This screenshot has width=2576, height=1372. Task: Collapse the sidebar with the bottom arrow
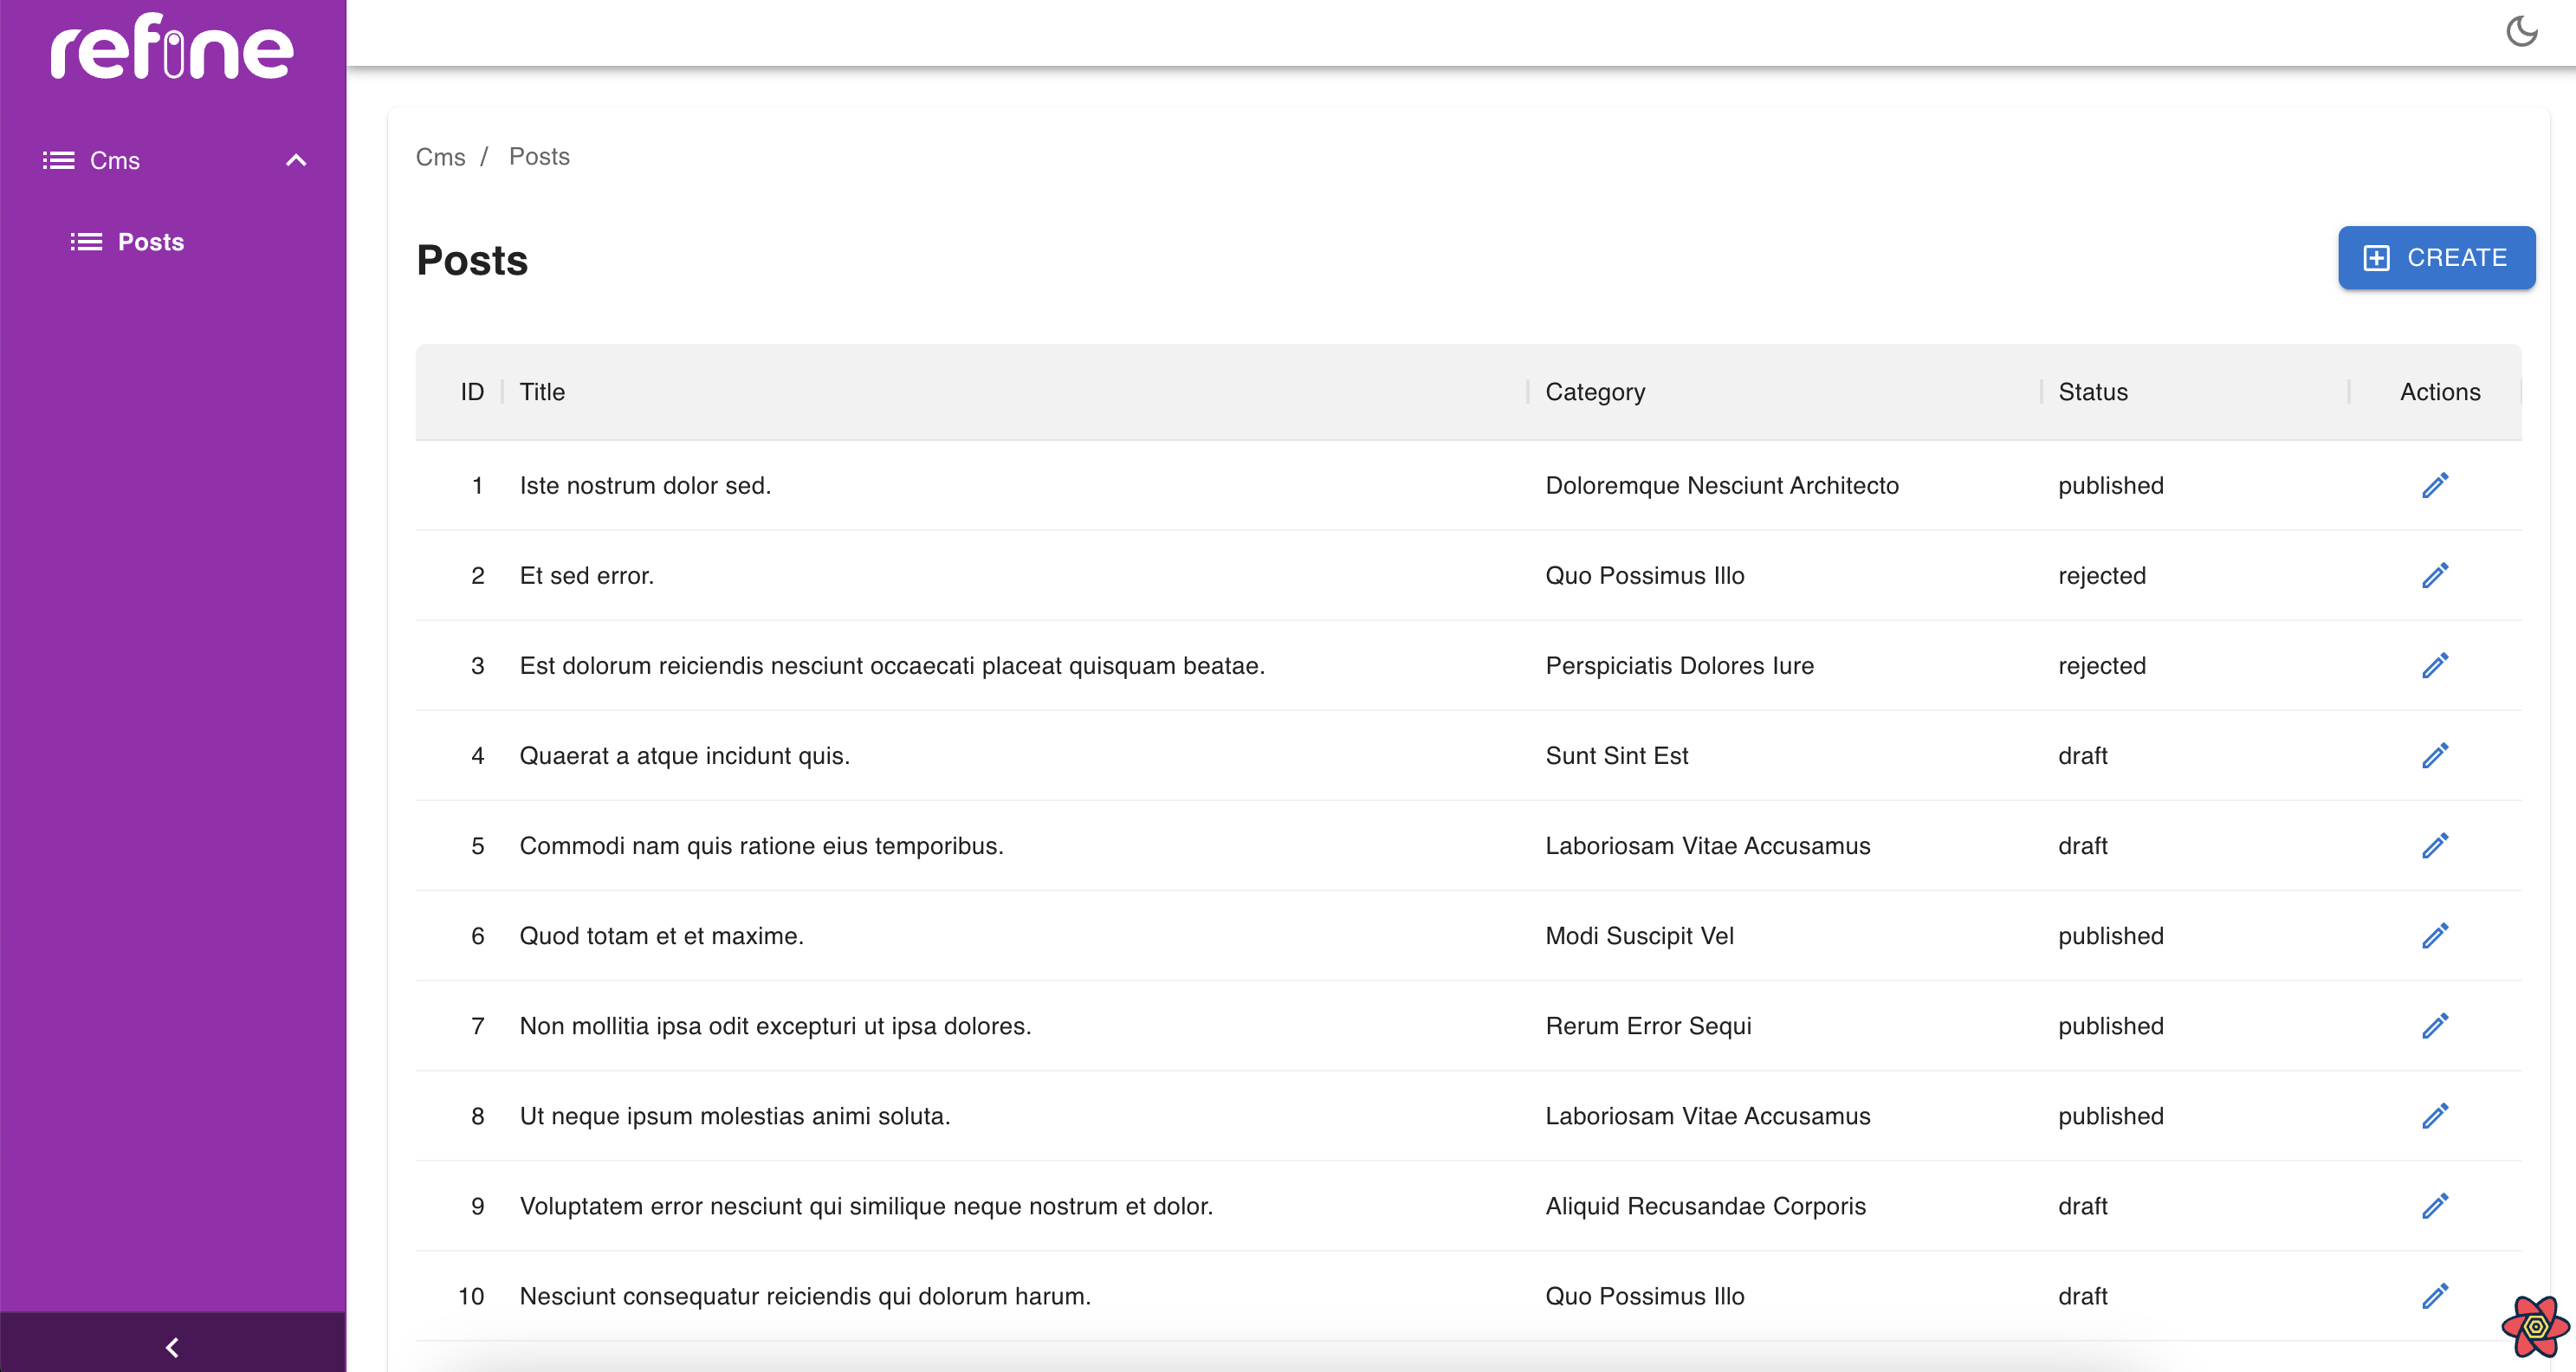pyautogui.click(x=172, y=1347)
